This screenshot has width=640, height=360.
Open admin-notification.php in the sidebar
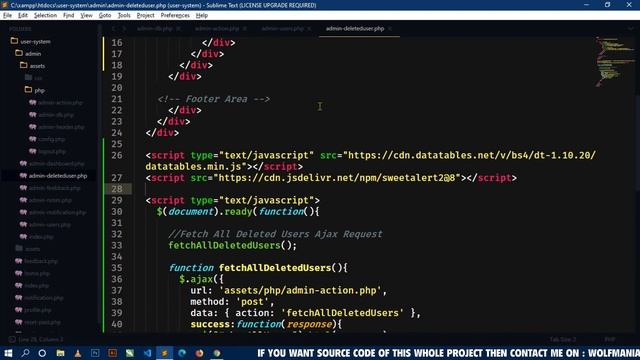coord(57,212)
